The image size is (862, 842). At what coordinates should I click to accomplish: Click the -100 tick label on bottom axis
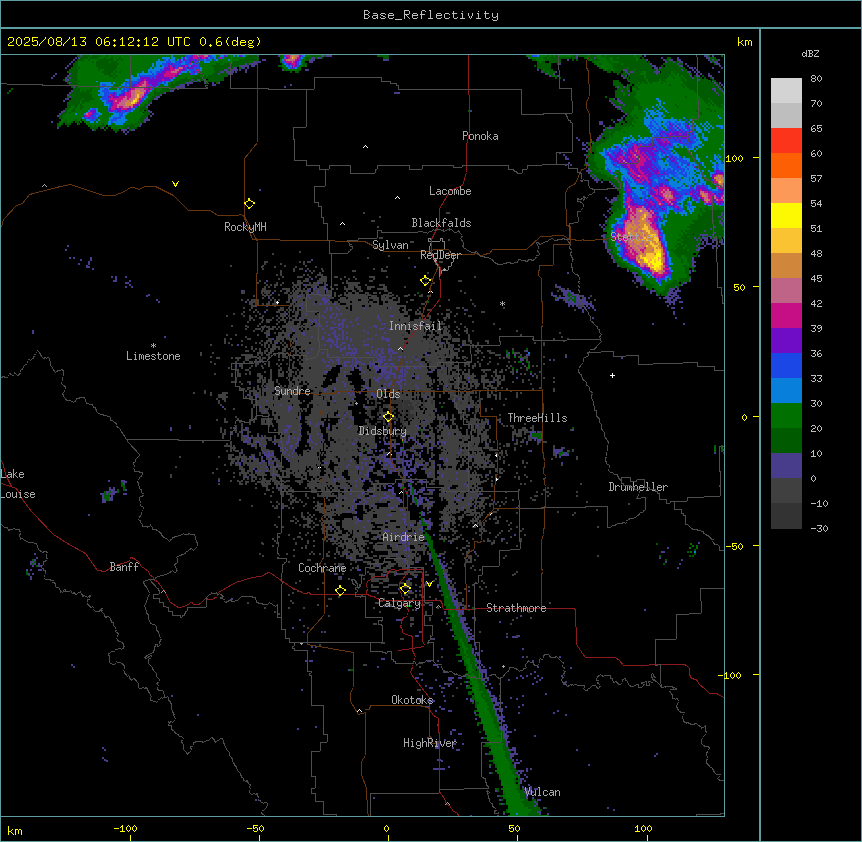[x=125, y=828]
